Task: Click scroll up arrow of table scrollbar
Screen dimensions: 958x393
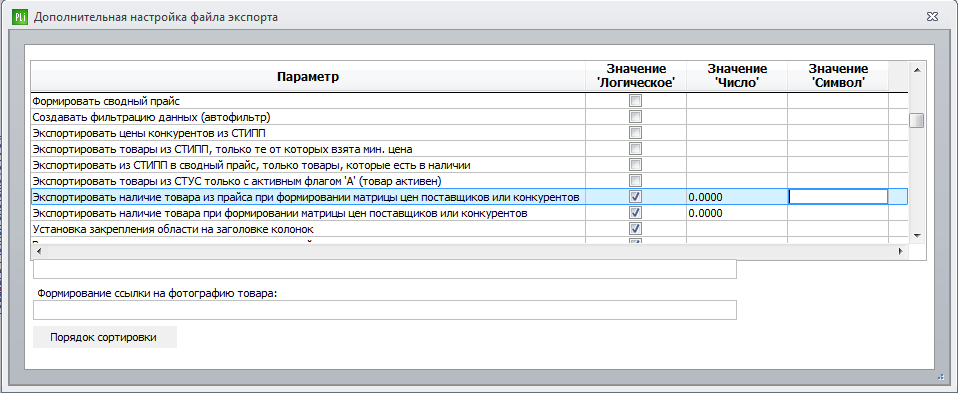Action: pos(916,69)
